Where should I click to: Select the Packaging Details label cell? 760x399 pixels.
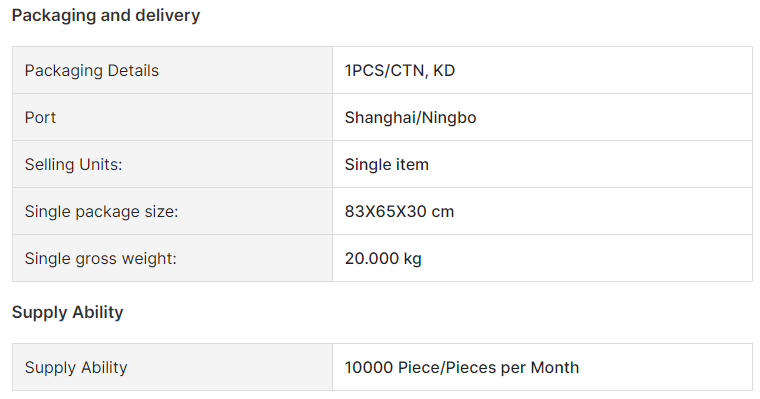coord(173,70)
